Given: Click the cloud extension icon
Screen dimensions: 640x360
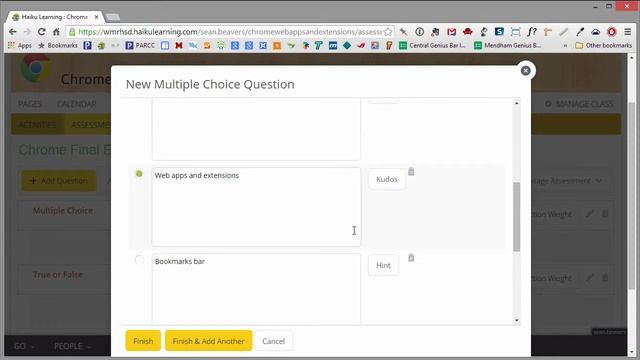Looking at the screenshot, I should pos(596,31).
